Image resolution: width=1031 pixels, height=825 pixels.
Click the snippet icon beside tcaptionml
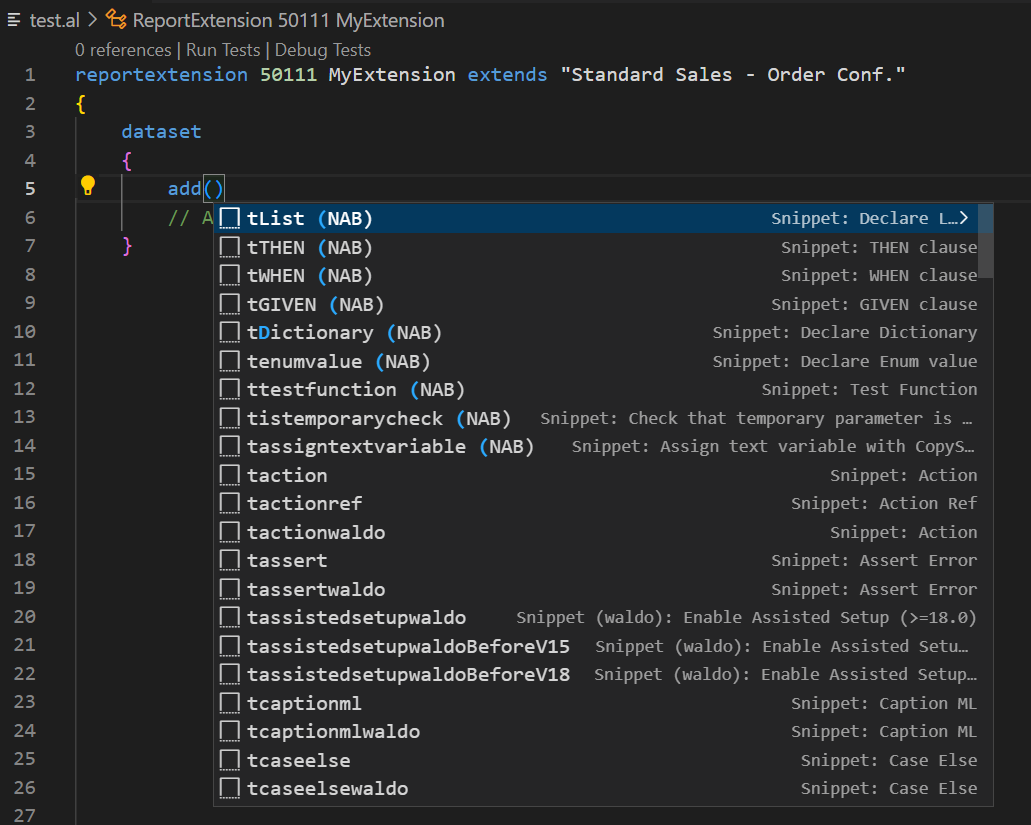[x=230, y=703]
